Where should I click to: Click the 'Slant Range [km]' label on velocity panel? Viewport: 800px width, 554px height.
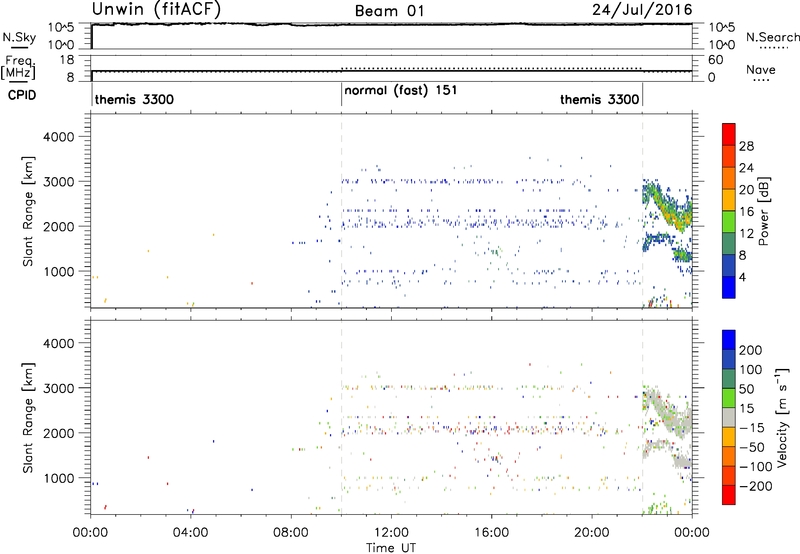[28, 418]
